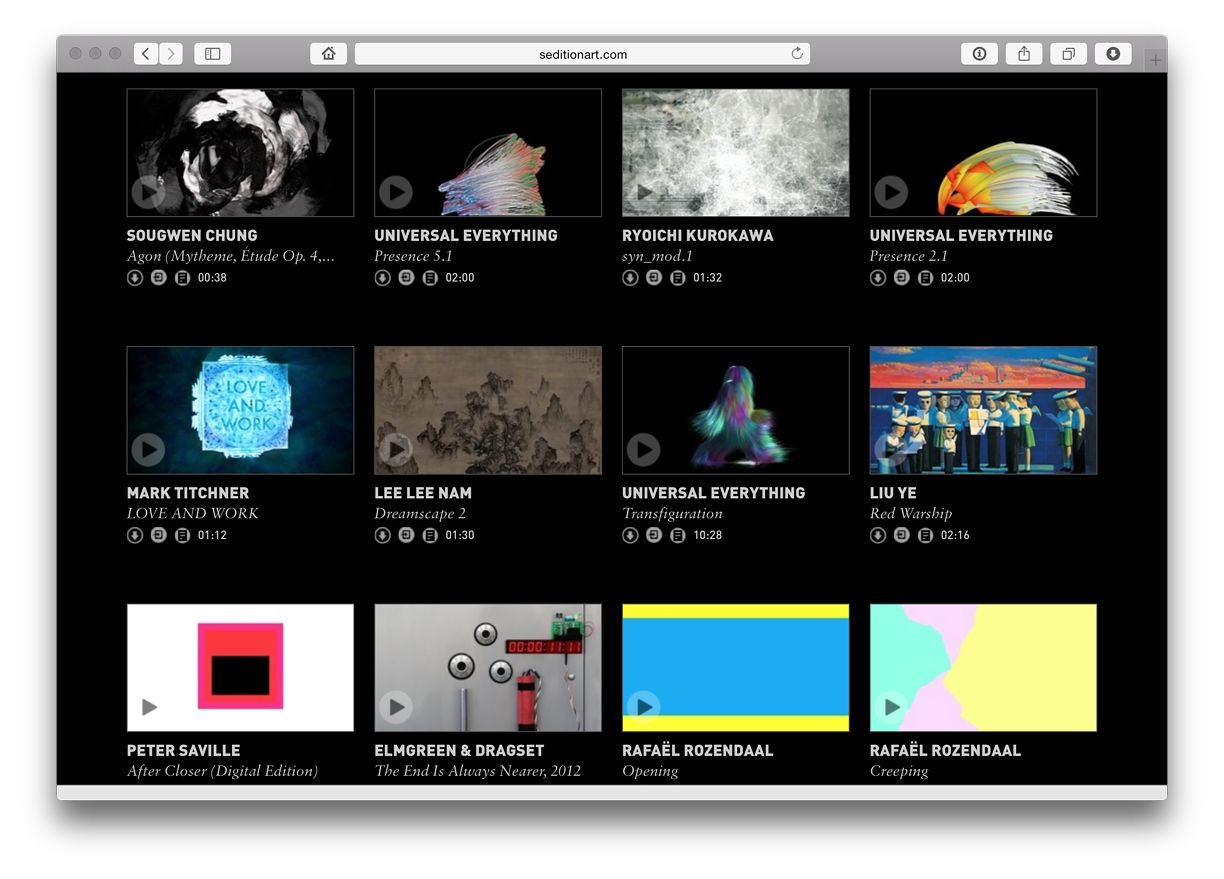Image resolution: width=1224 pixels, height=879 pixels.
Task: Click the boxed-arrow icon under Transfiguration
Action: click(654, 535)
